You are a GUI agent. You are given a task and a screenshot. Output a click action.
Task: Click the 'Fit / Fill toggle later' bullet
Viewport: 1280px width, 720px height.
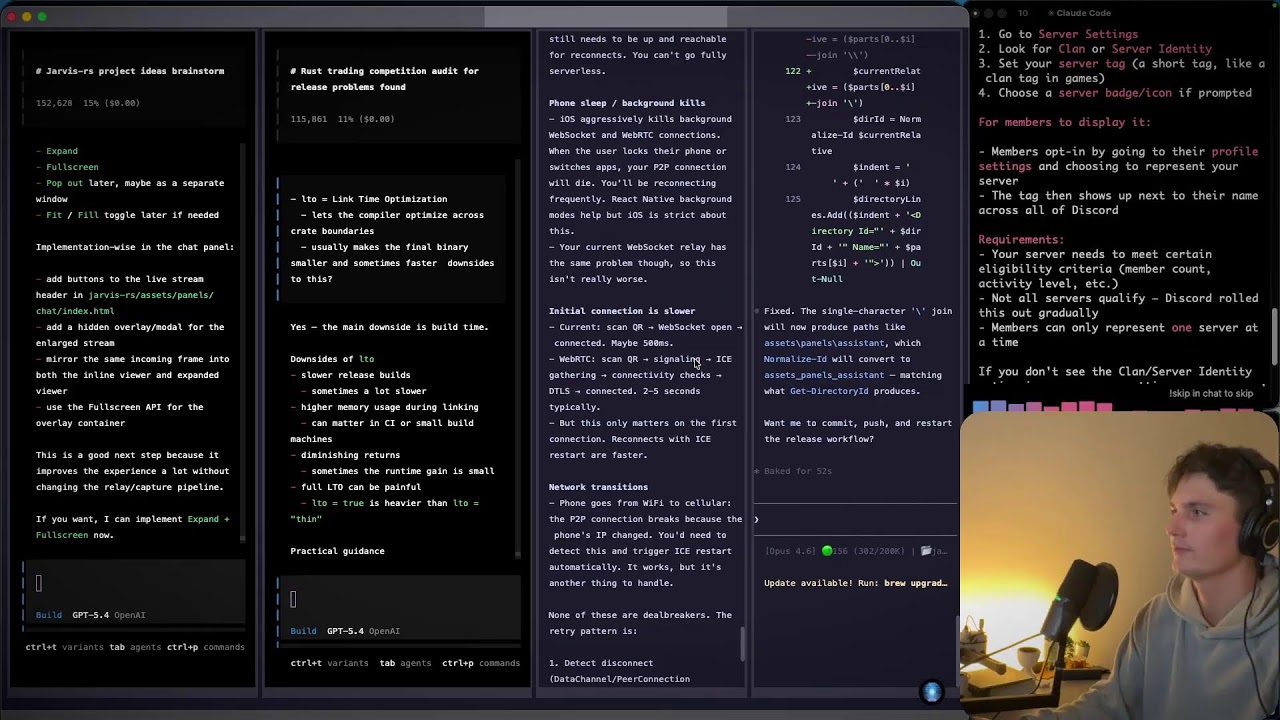pos(127,215)
